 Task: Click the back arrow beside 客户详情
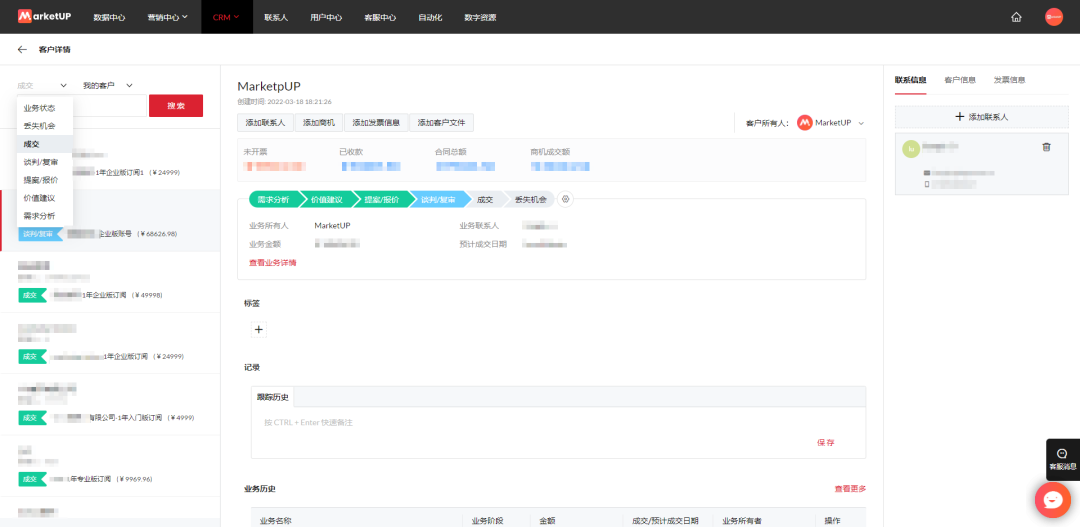[x=22, y=50]
